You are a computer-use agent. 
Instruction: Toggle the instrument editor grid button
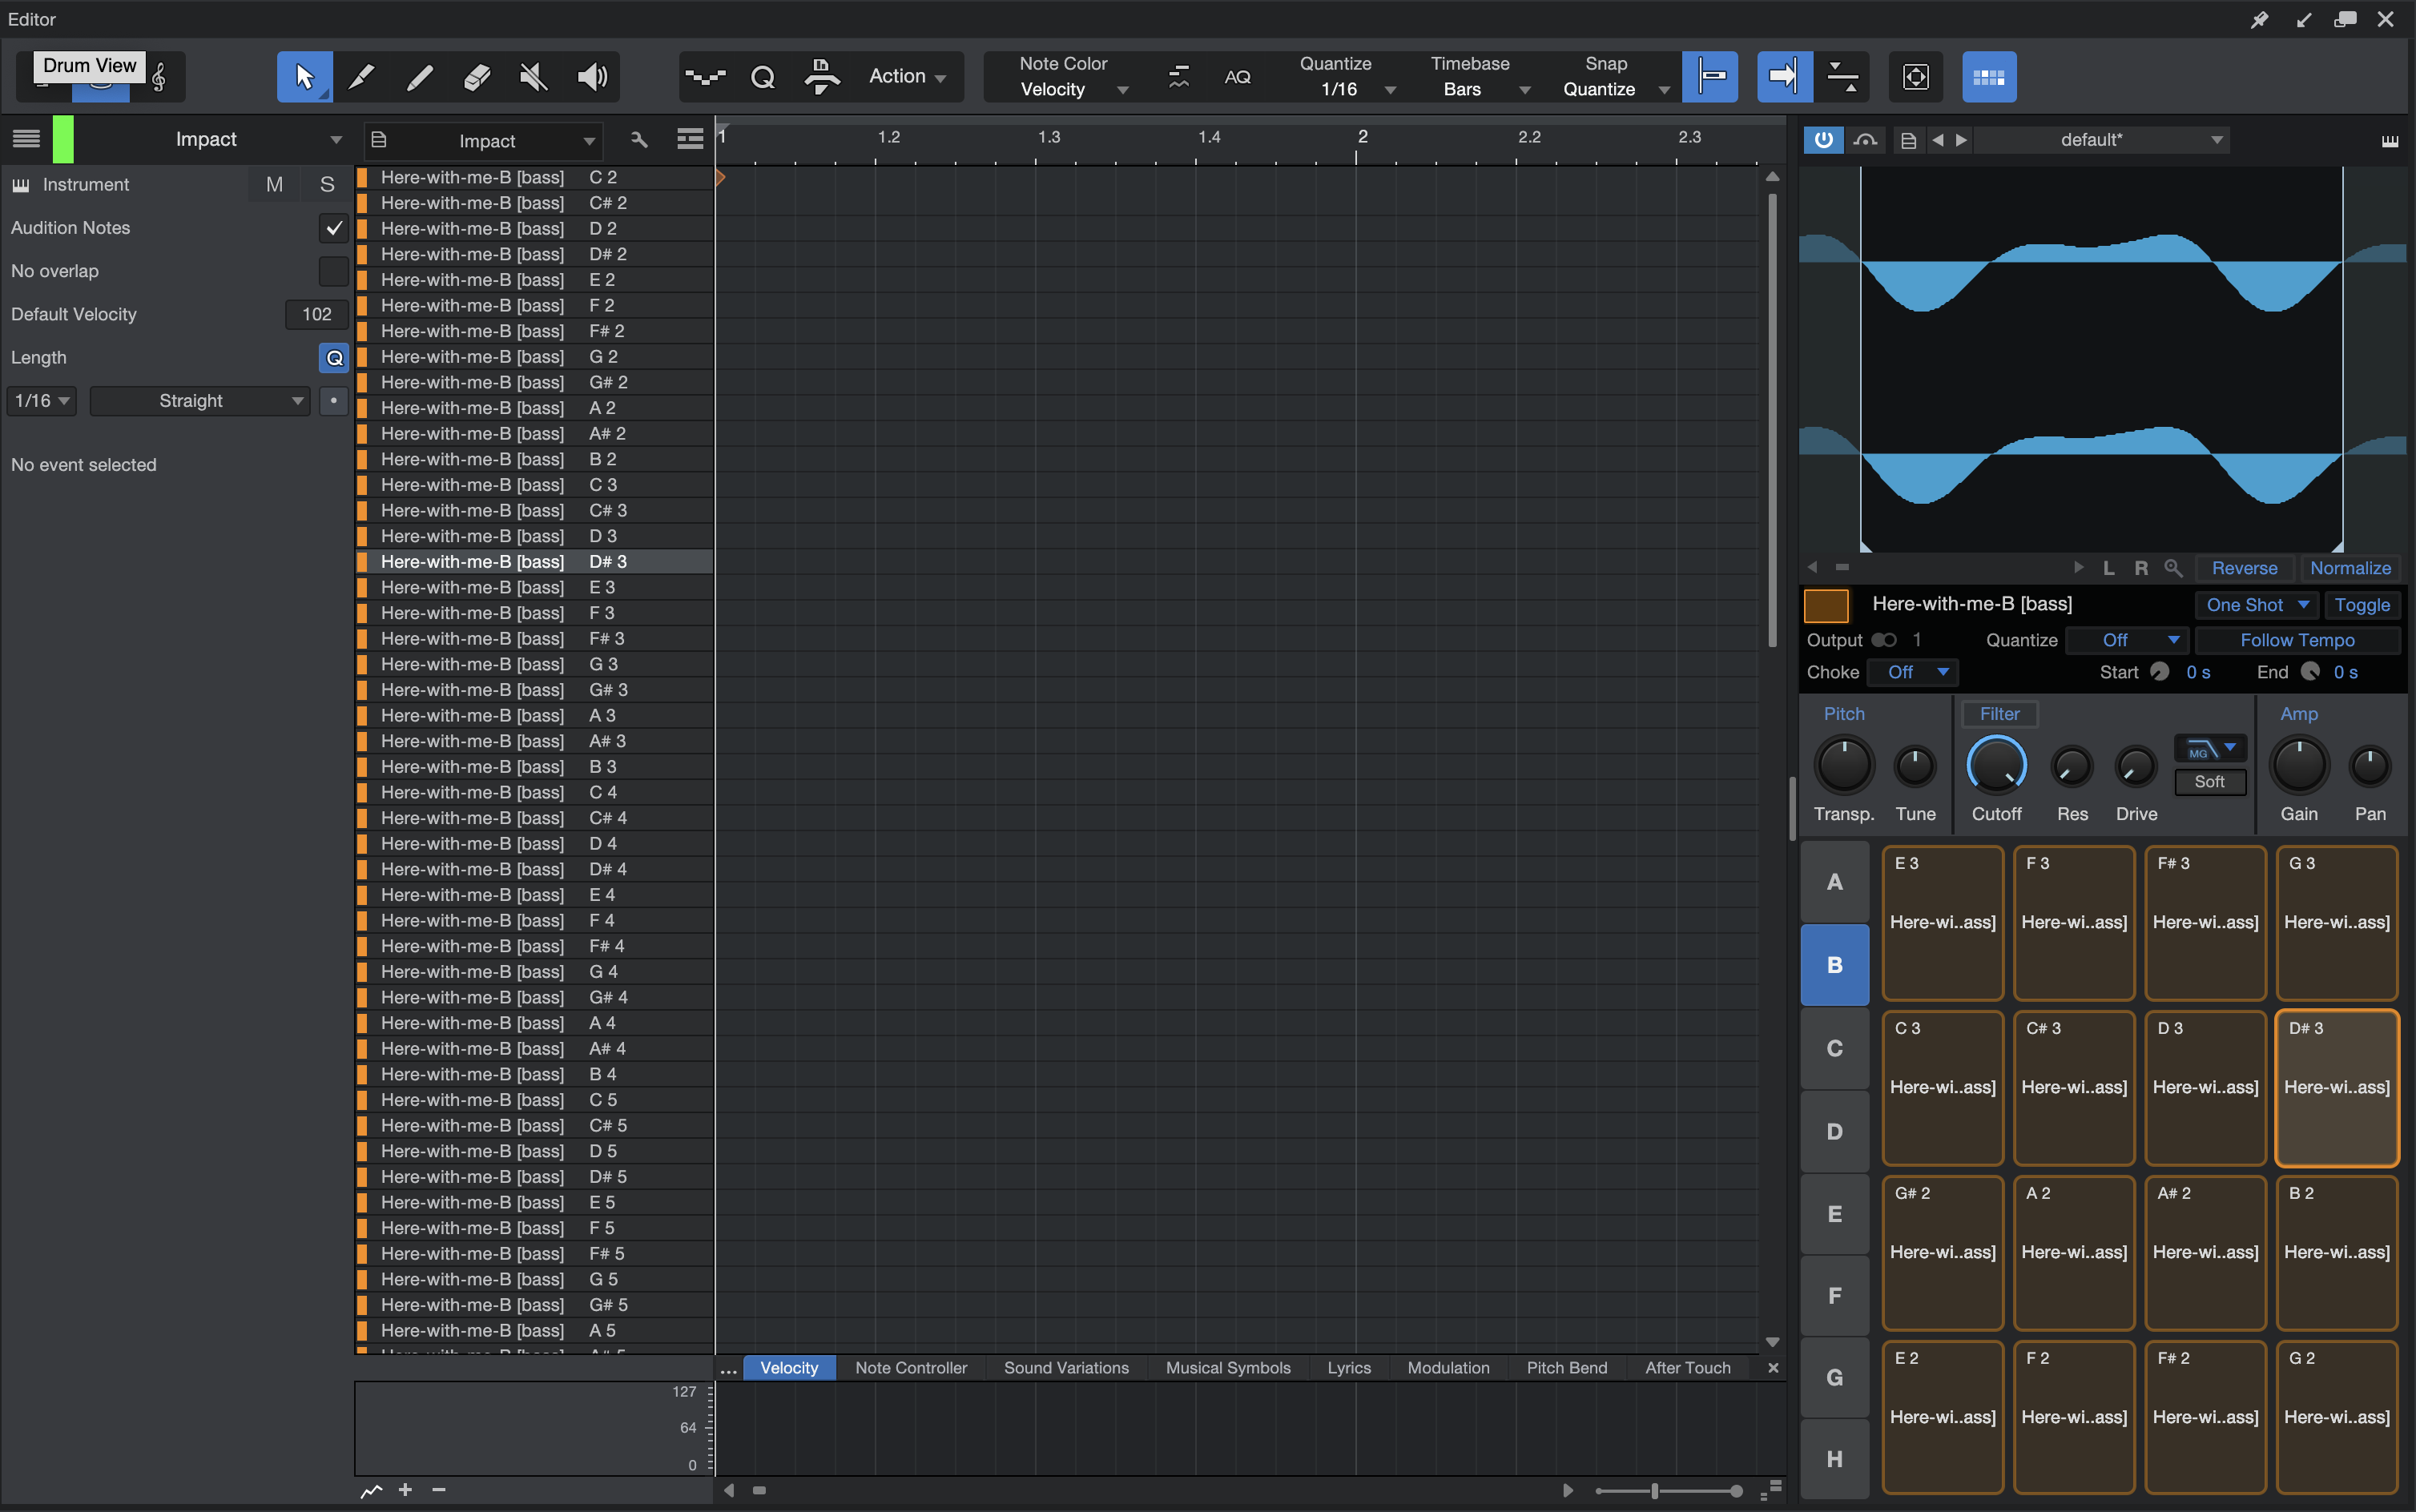pos(1989,76)
